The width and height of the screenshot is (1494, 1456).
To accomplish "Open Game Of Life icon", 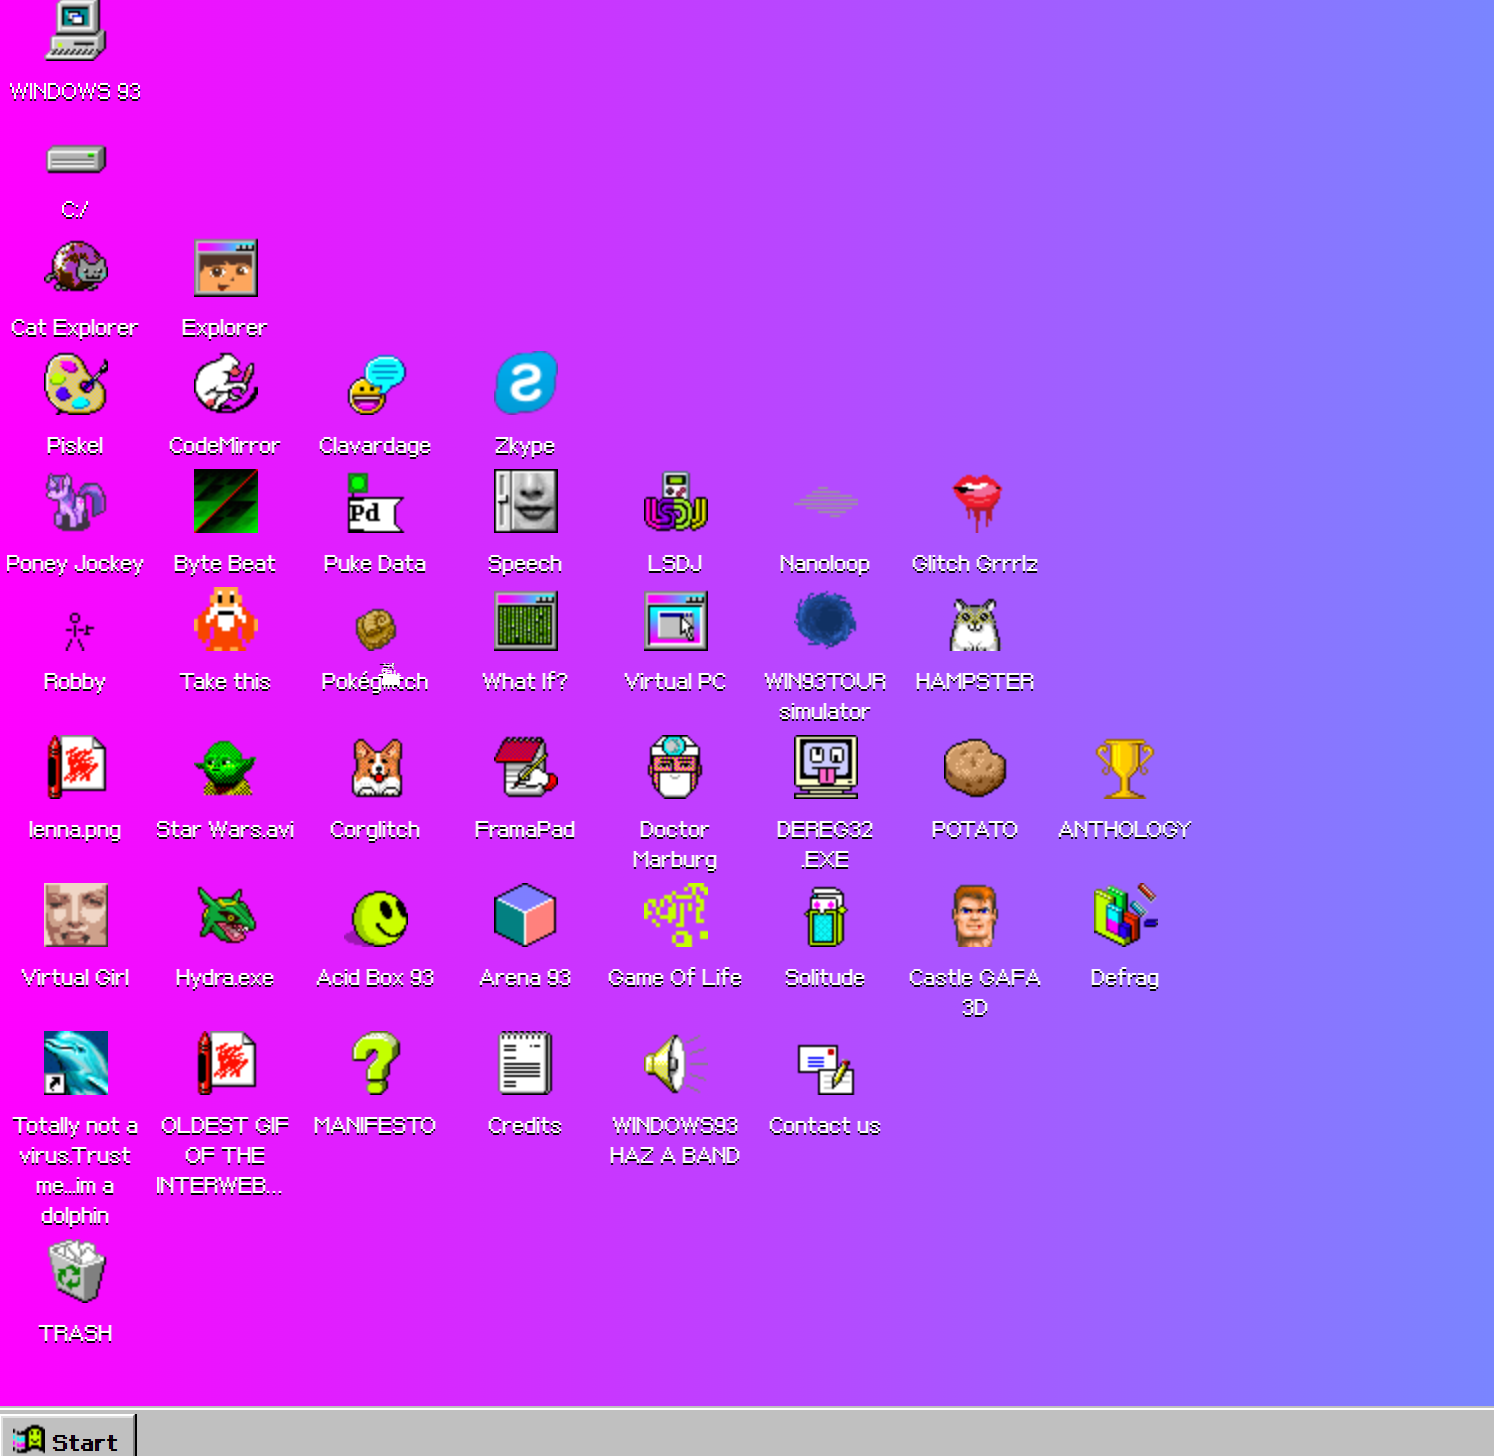I will click(x=675, y=915).
